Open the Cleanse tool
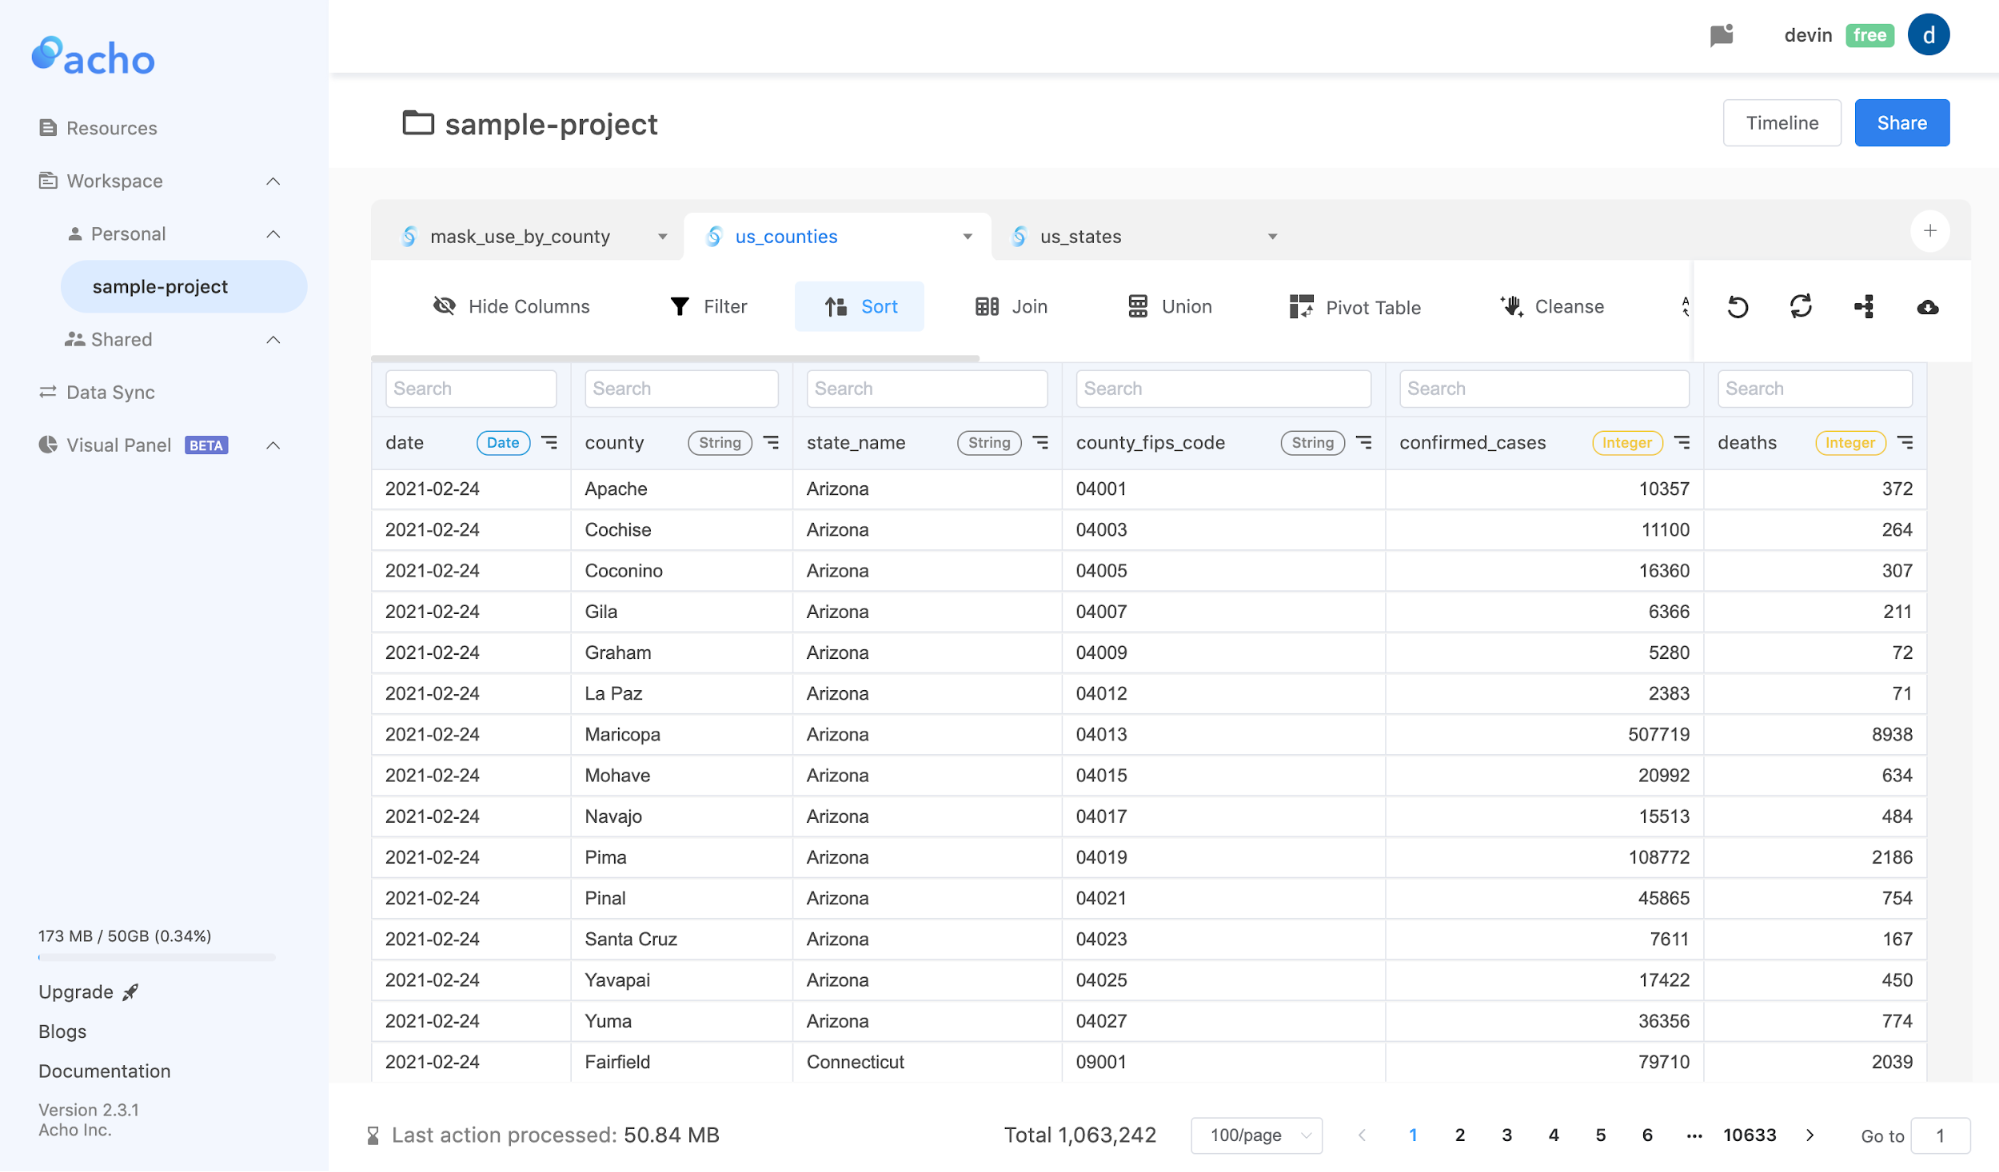Viewport: 1999px width, 1172px height. (x=1552, y=307)
